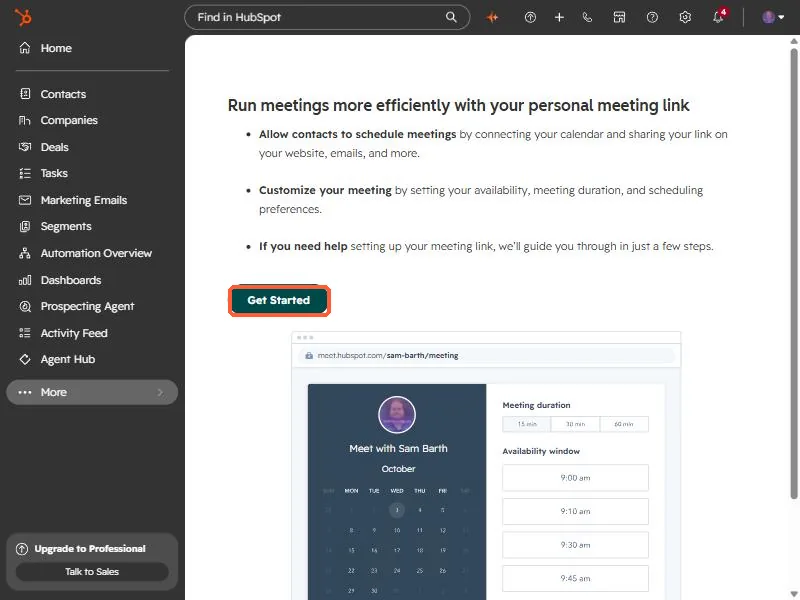800x600 pixels.
Task: Click the Find in HubSpot search field
Action: [327, 17]
